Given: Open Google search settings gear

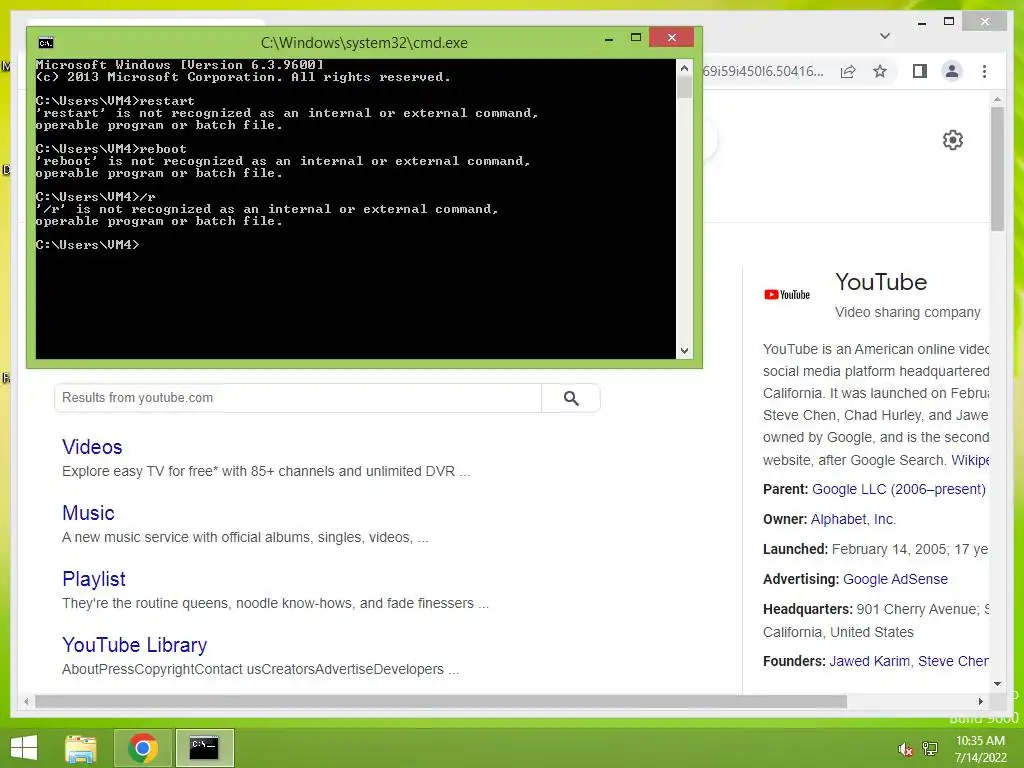Looking at the screenshot, I should (953, 140).
